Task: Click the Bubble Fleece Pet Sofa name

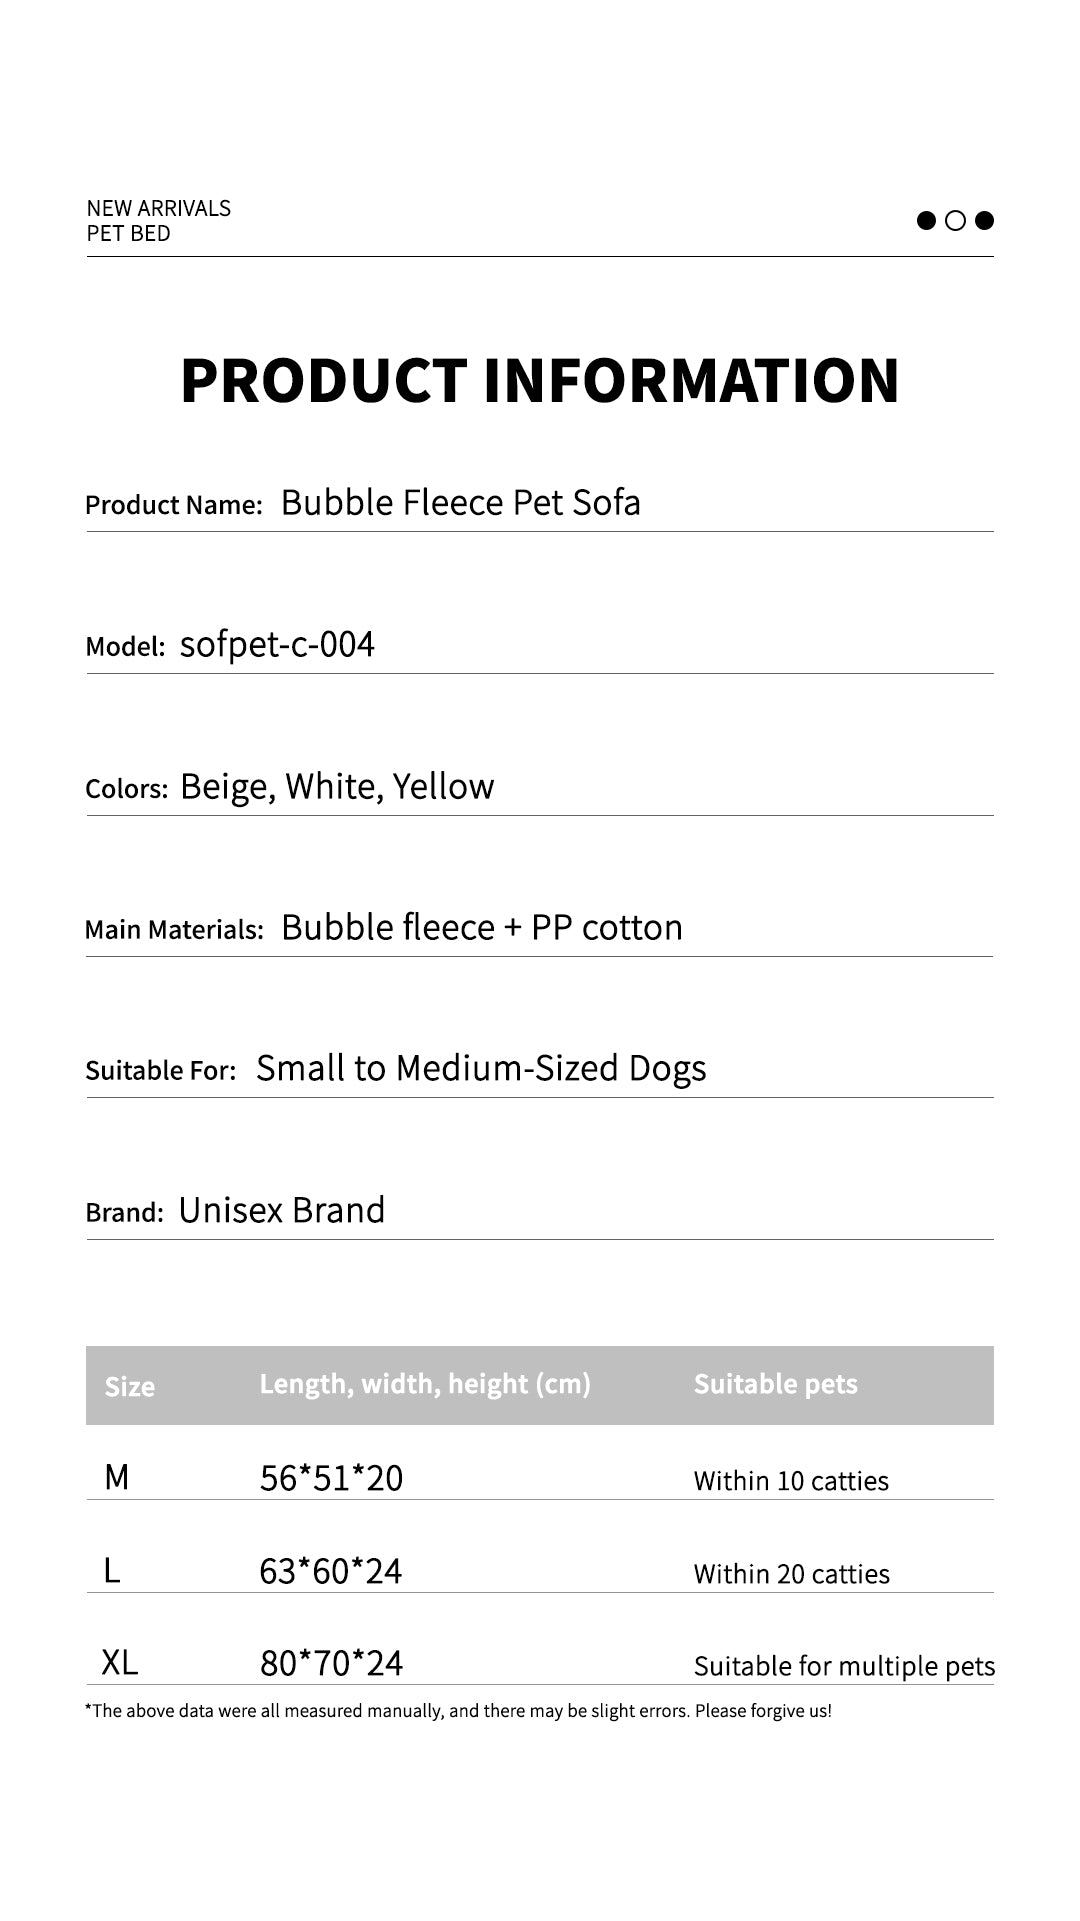Action: pos(460,502)
